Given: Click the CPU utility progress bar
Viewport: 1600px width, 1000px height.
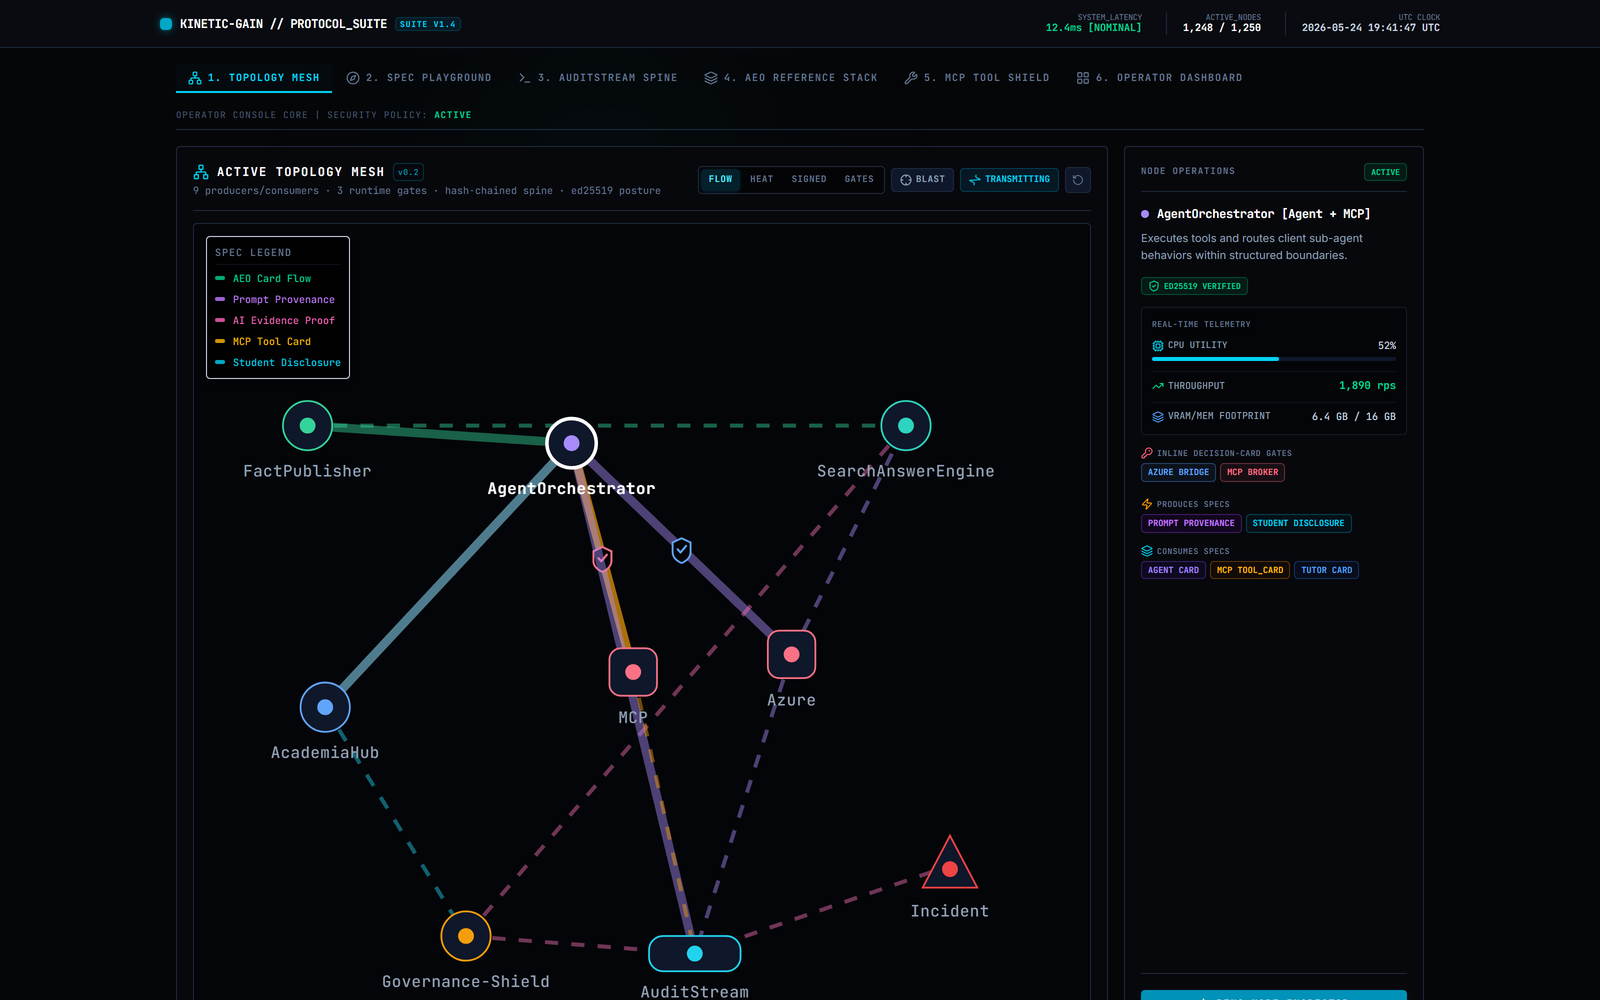Looking at the screenshot, I should point(1274,359).
